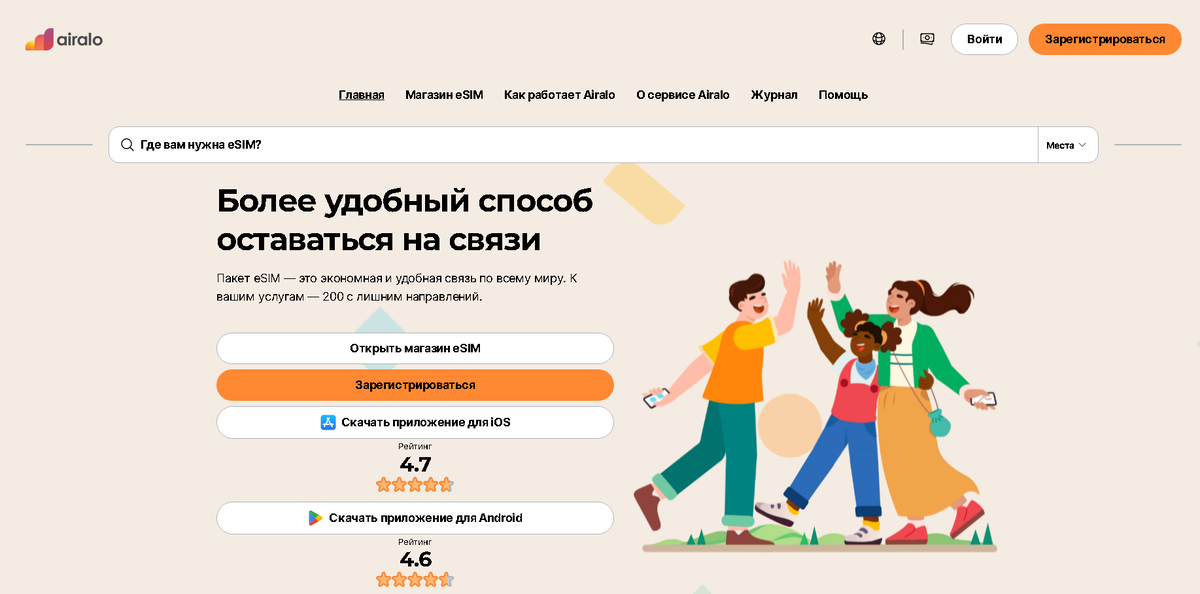Click the search magnifier icon
Viewport: 1200px width, 594px height.
pos(127,145)
